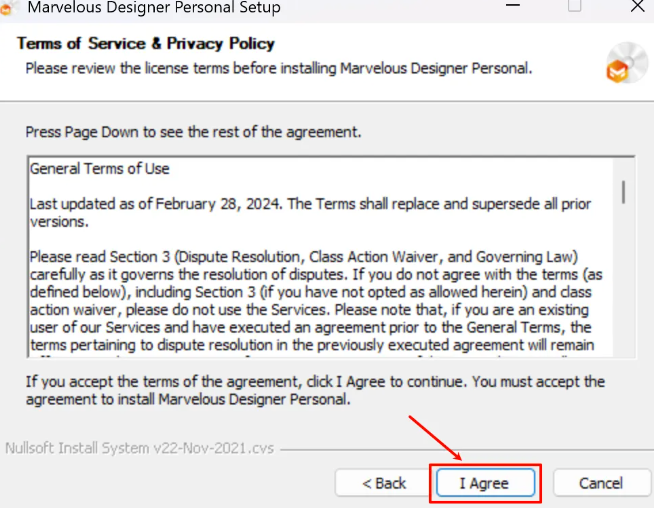Click the Marvelous Designer installer logo icon
Viewport: 654px width, 509px height.
point(627,66)
